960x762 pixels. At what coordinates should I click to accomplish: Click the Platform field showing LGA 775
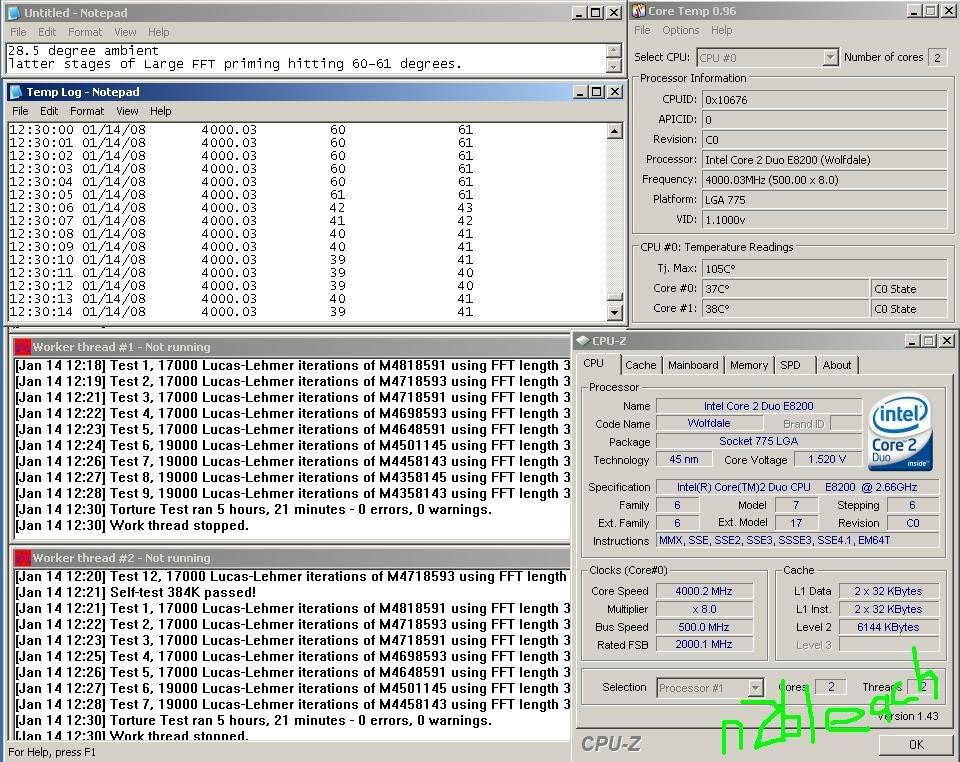[824, 200]
